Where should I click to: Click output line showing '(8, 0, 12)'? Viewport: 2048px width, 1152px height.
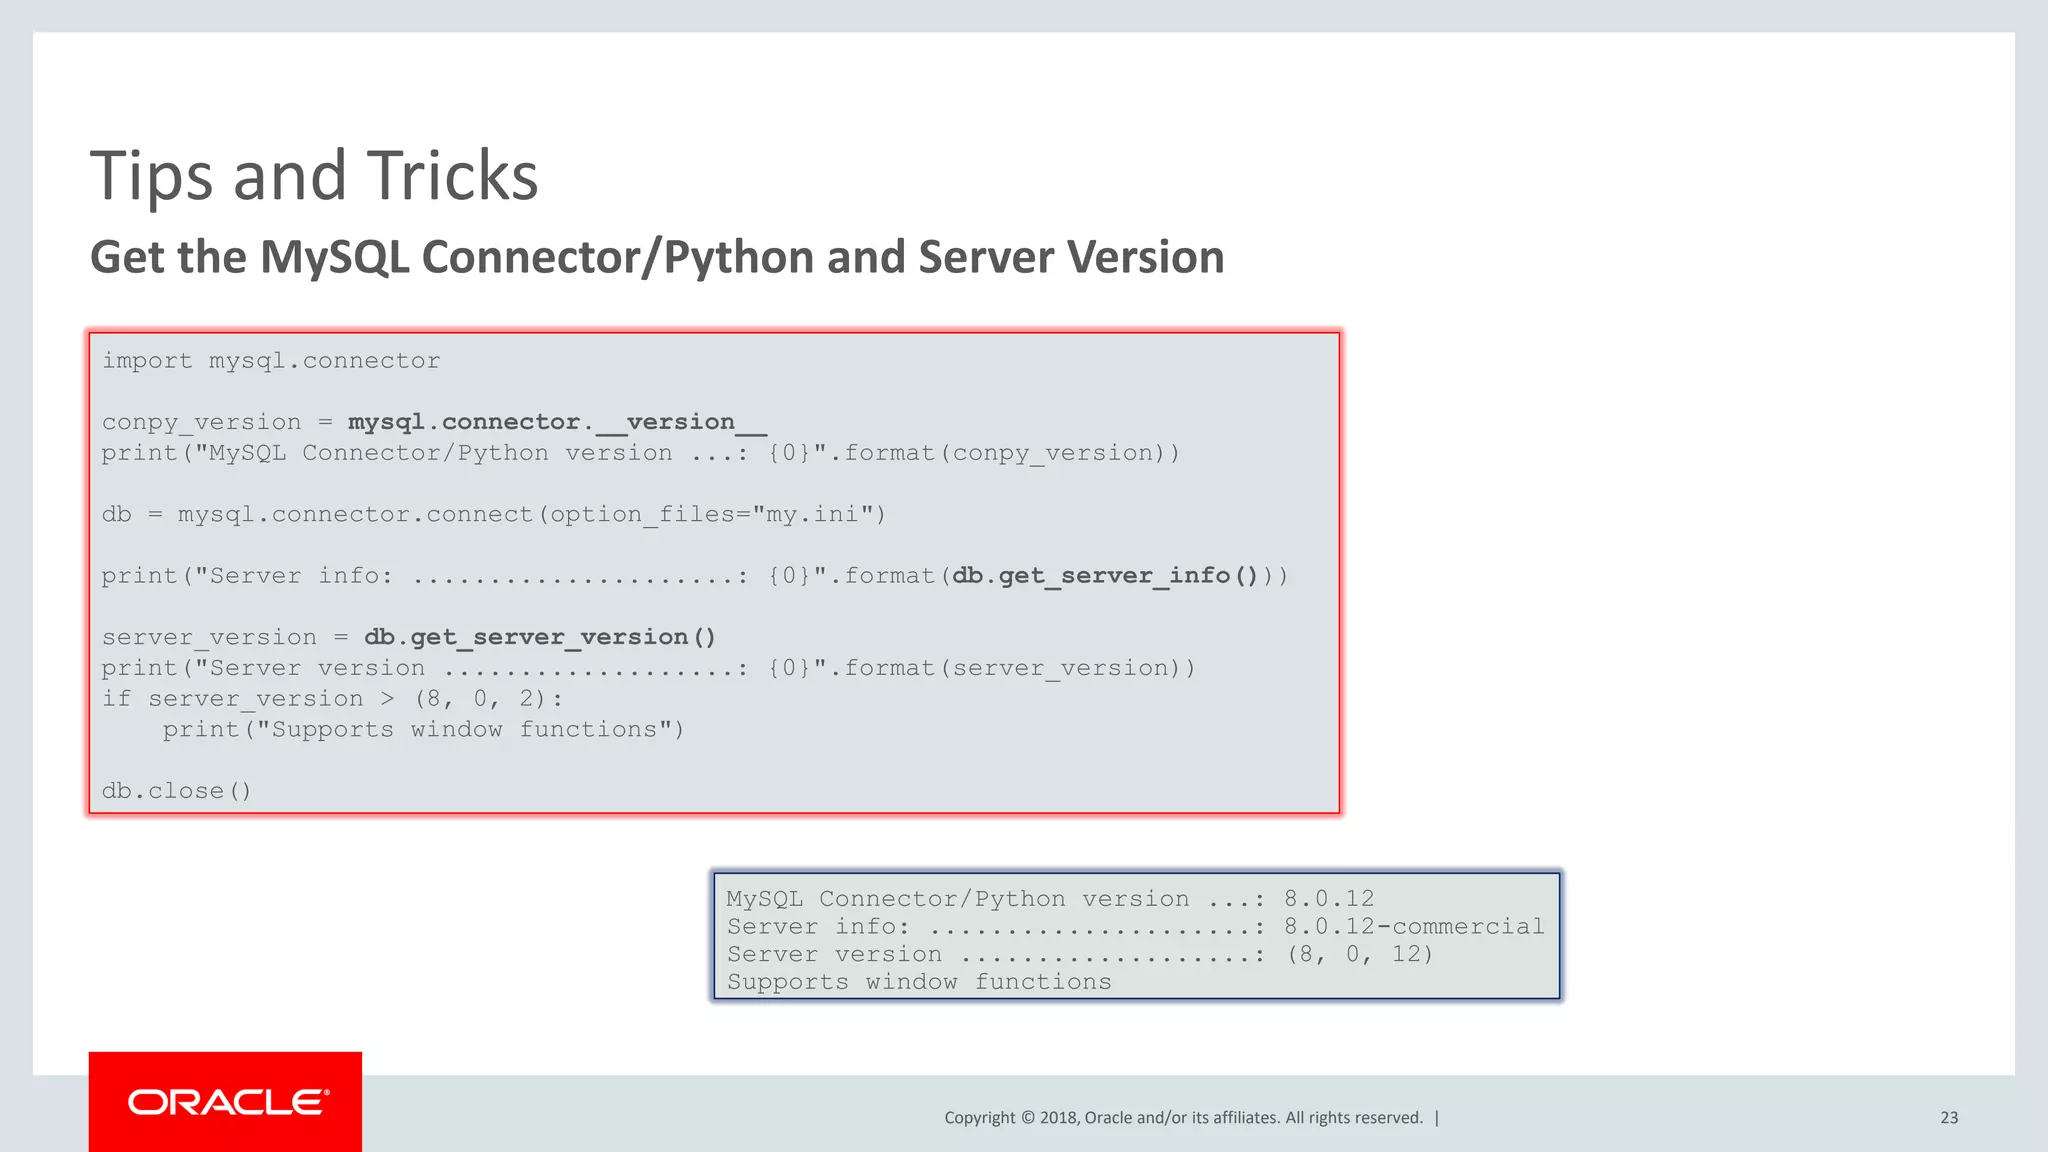pyautogui.click(x=1359, y=955)
